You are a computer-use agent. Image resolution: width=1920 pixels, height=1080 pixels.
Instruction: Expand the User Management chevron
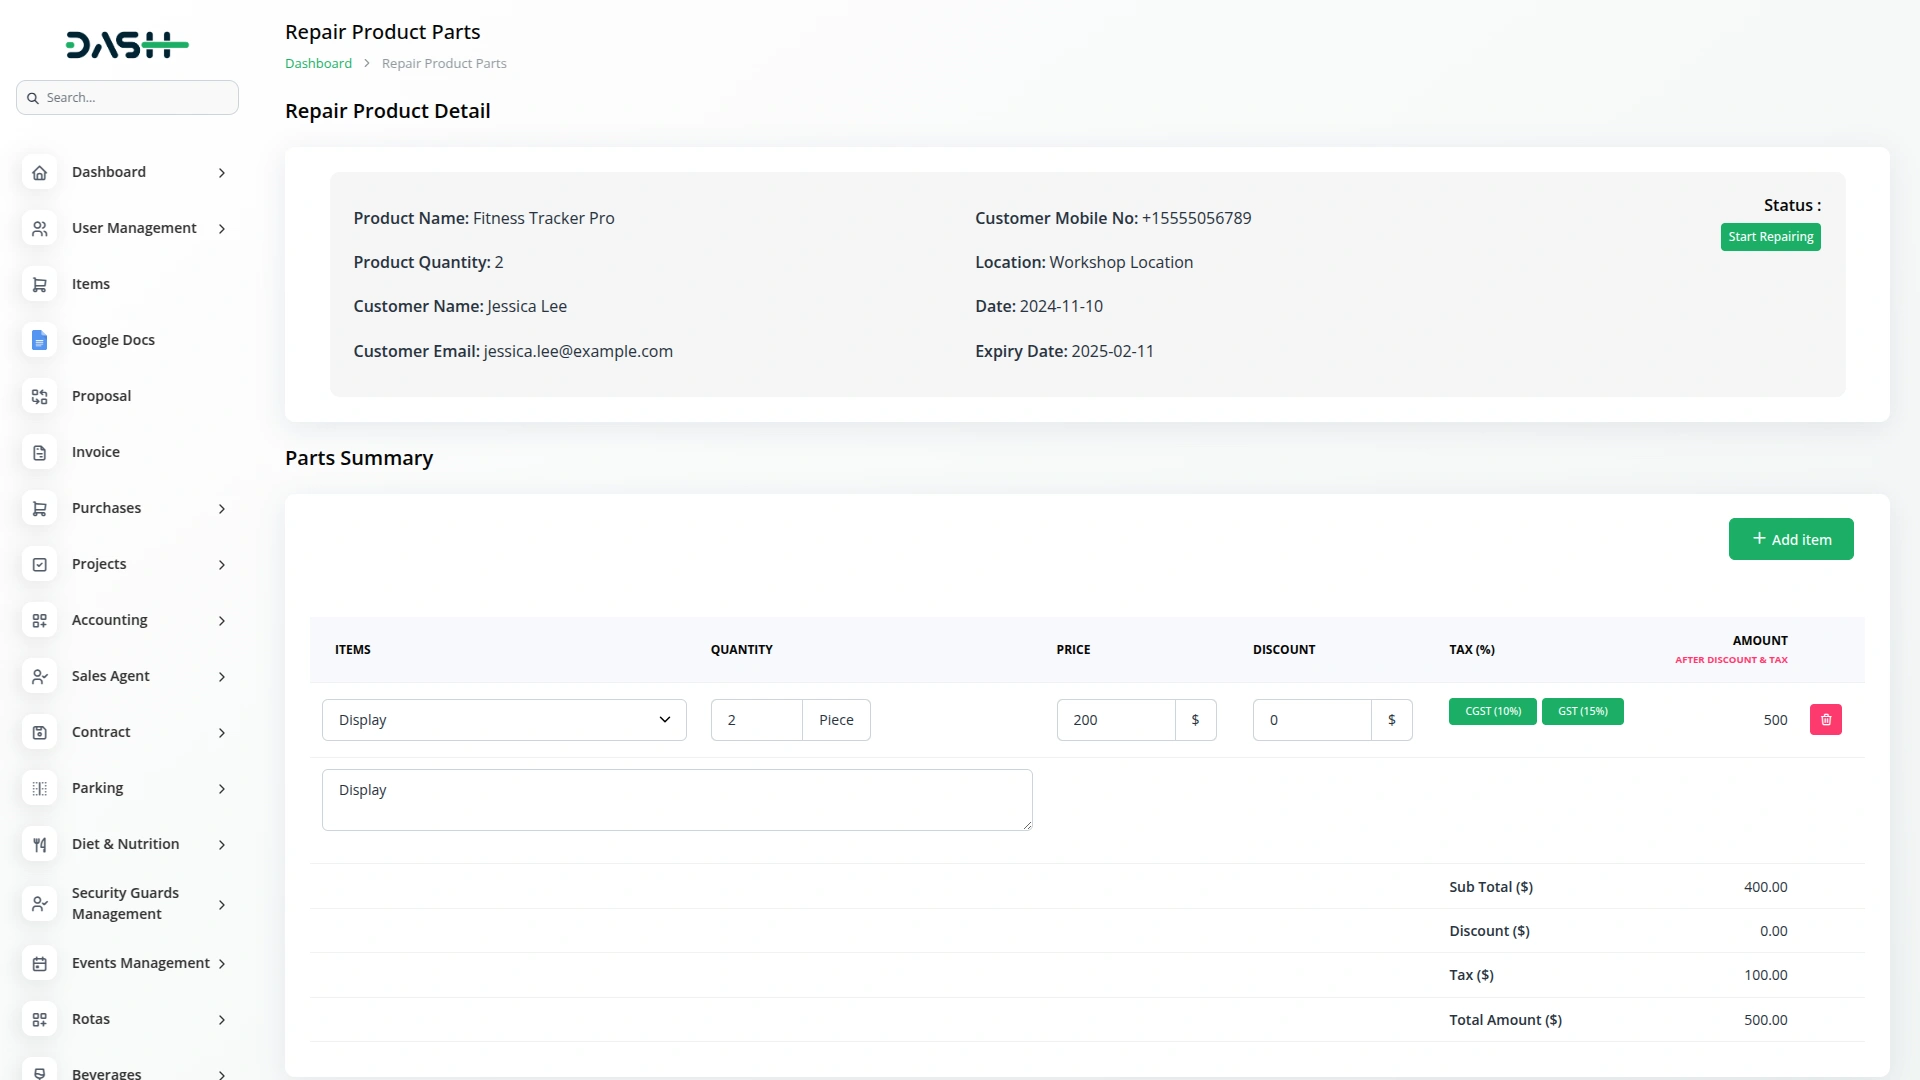pos(222,229)
